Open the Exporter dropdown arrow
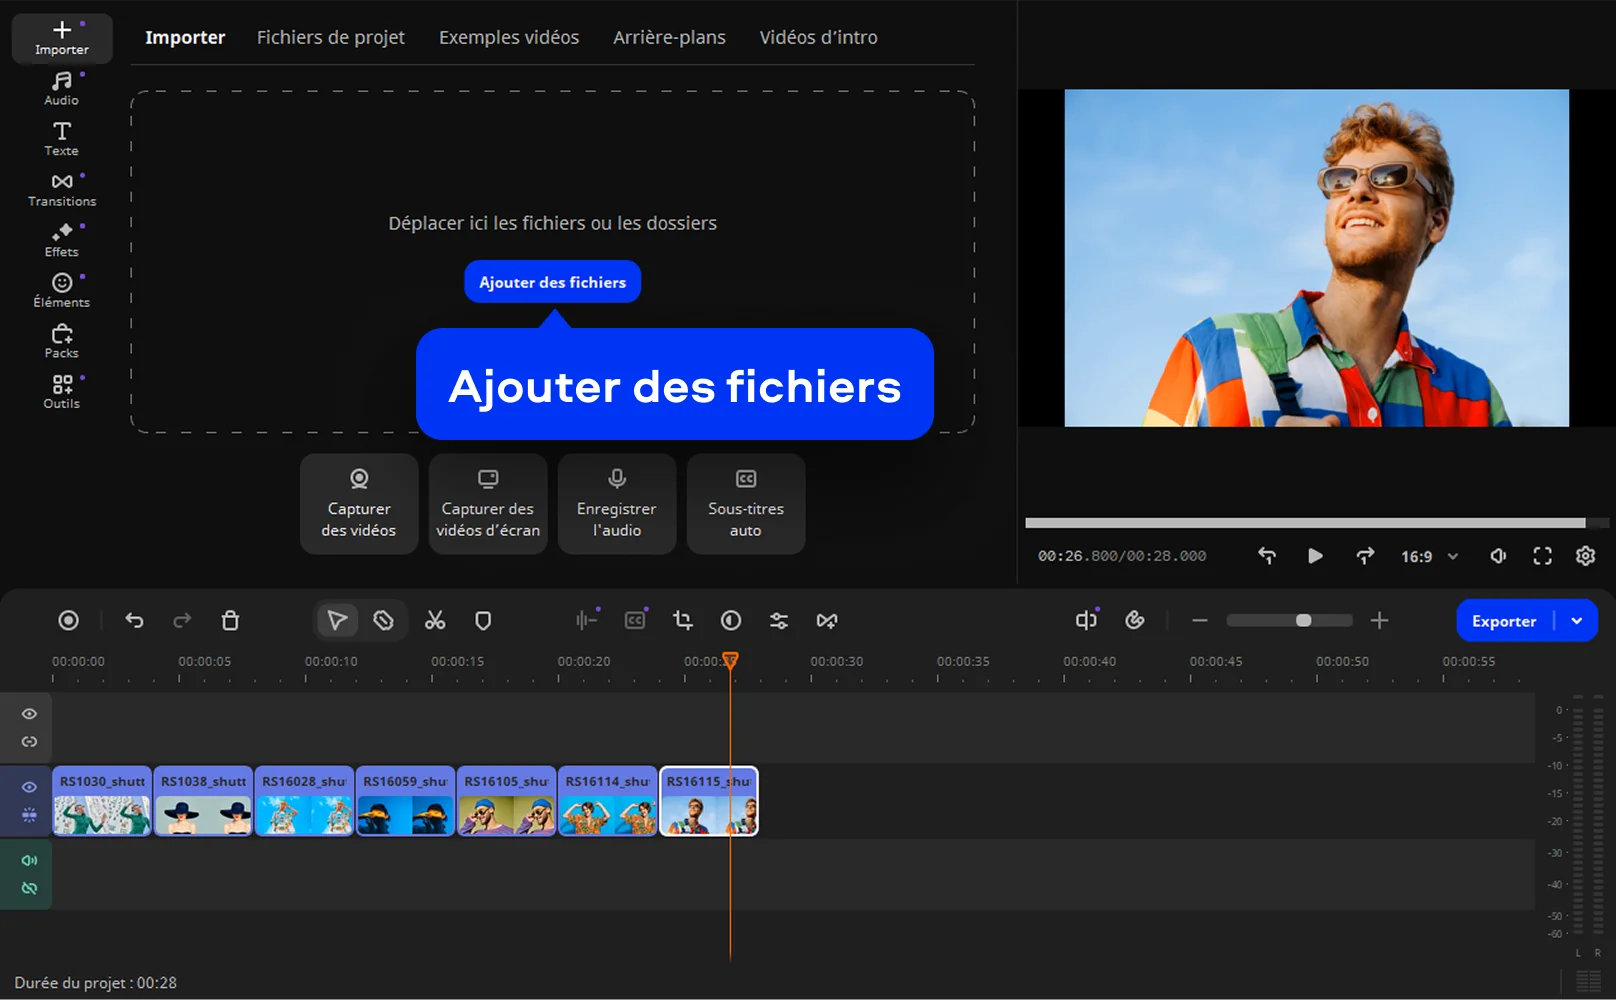 1577,621
